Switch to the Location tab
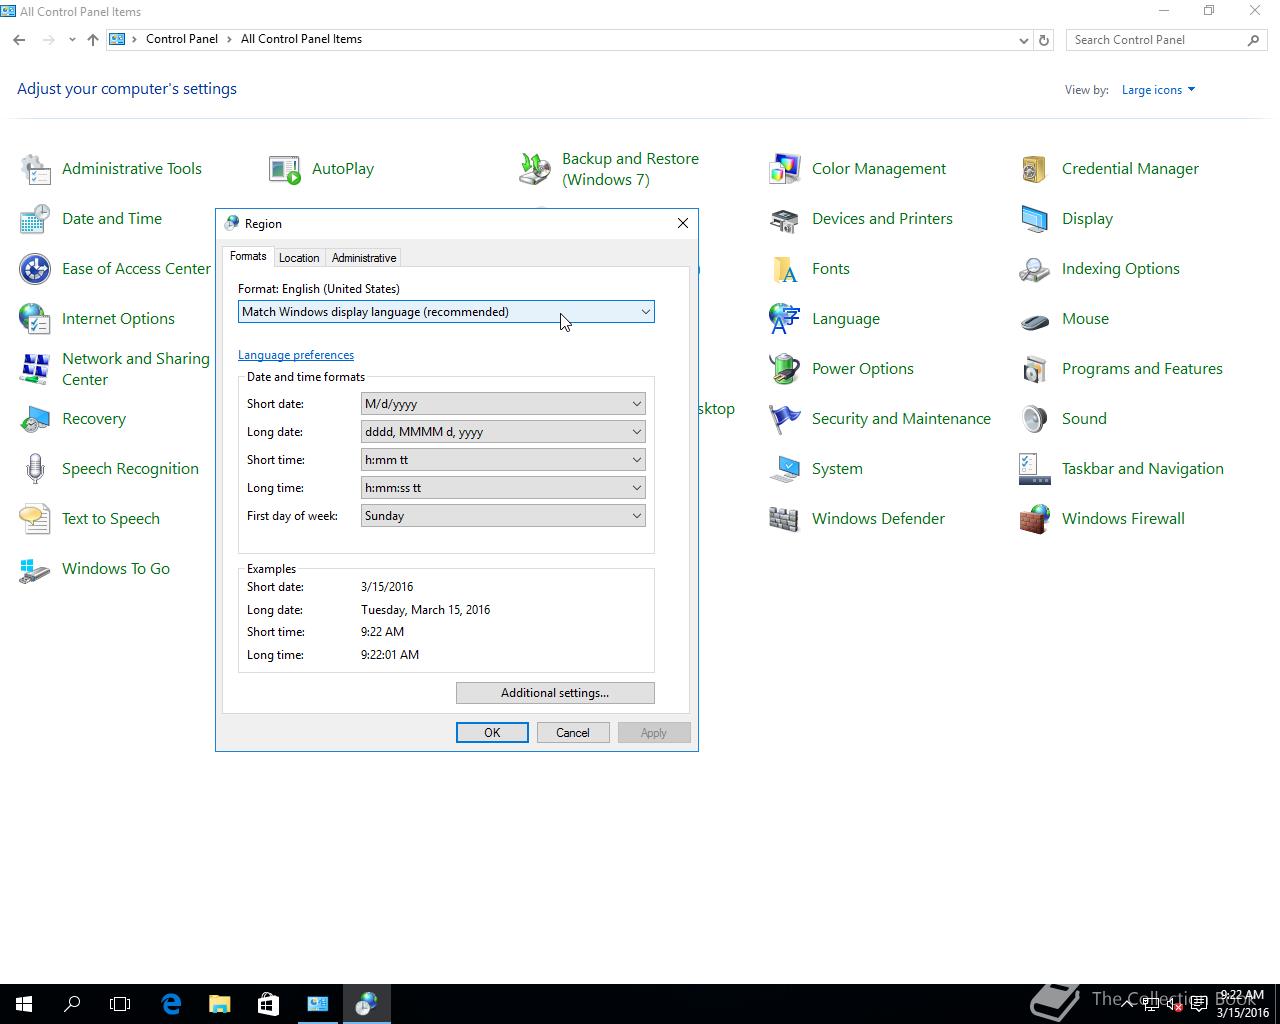The height and width of the screenshot is (1024, 1280). 299,258
